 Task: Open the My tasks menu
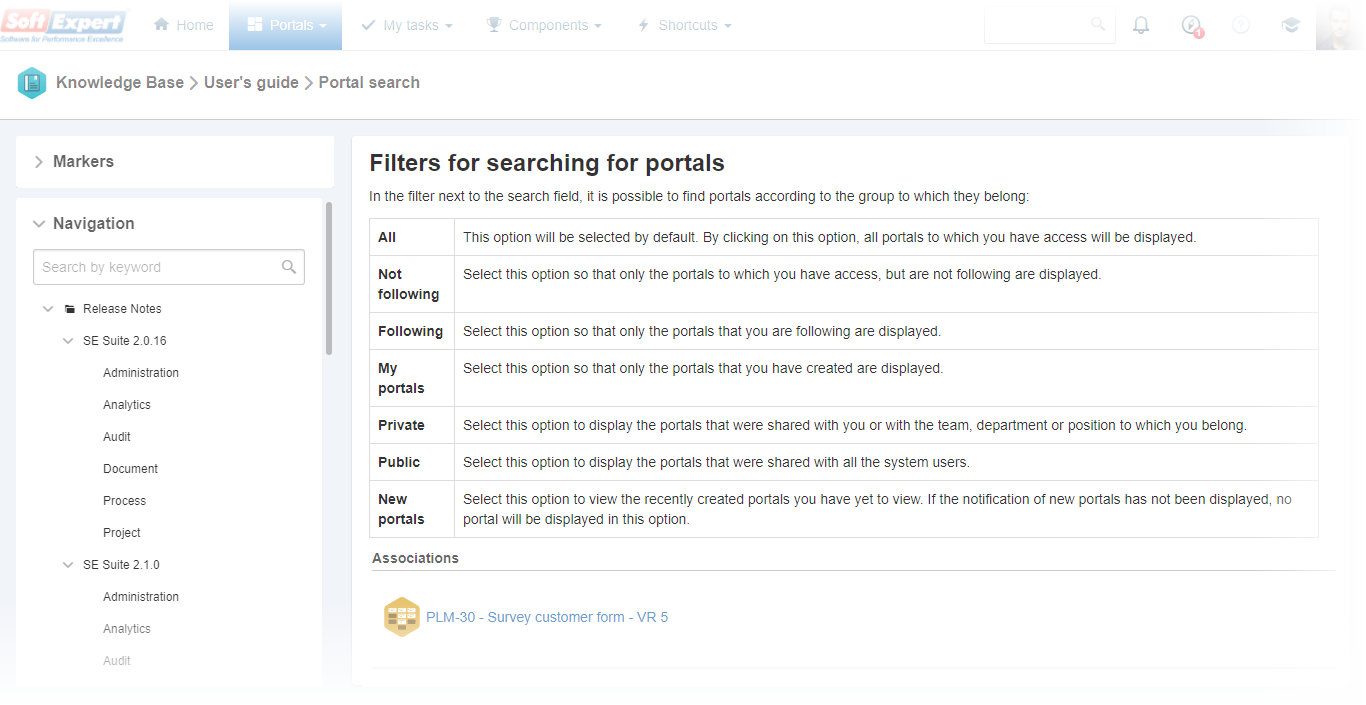pos(407,25)
